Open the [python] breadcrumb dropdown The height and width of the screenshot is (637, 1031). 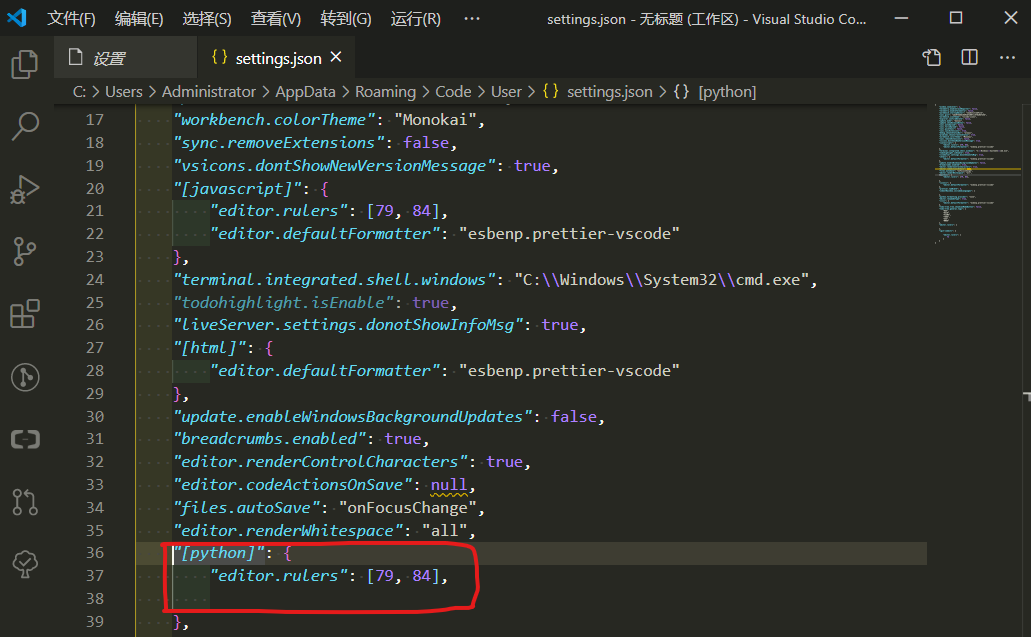pos(727,91)
